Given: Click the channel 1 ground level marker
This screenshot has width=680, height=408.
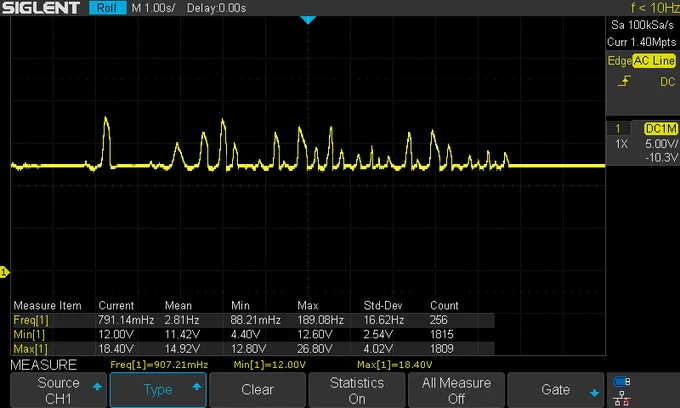Looking at the screenshot, I should click(4, 272).
